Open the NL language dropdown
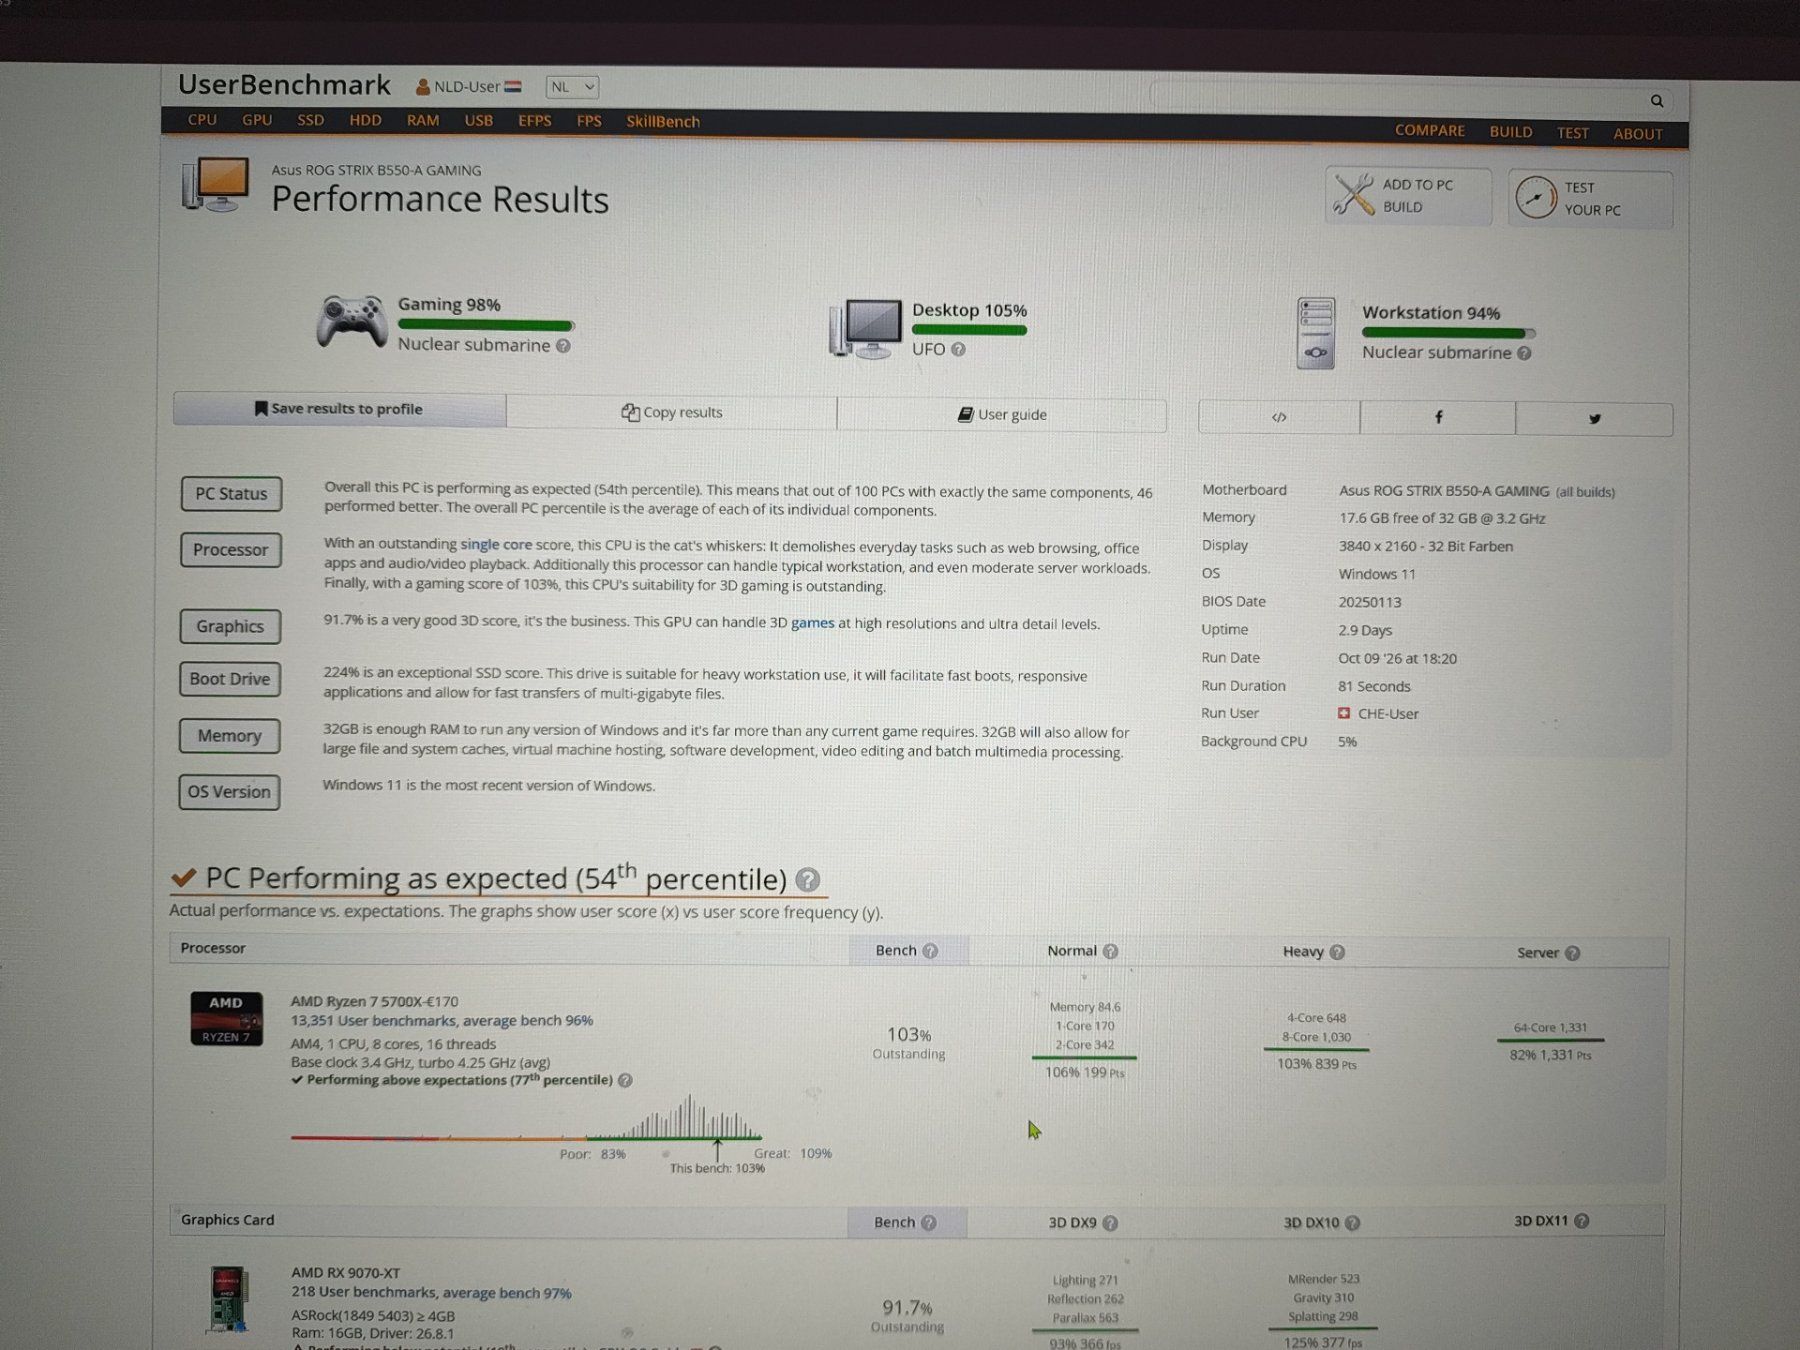The height and width of the screenshot is (1350, 1800). tap(572, 87)
